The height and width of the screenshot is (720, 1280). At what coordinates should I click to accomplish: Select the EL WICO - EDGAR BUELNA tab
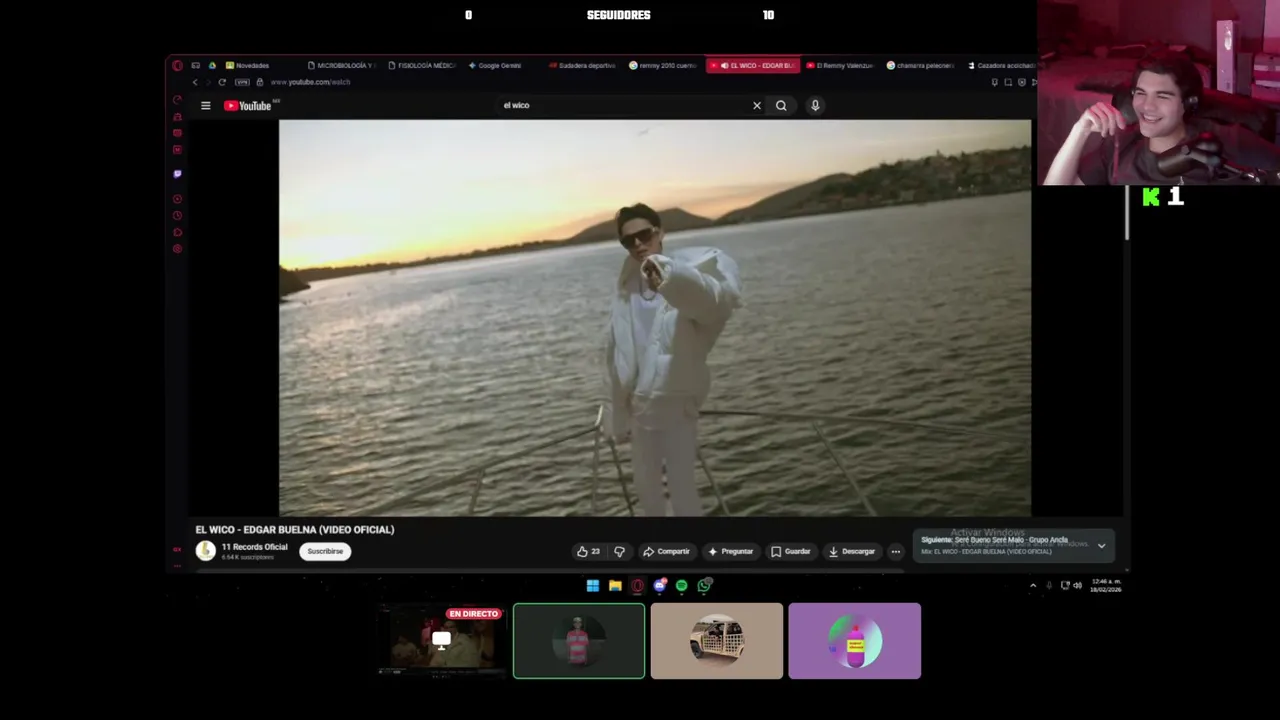(x=753, y=65)
